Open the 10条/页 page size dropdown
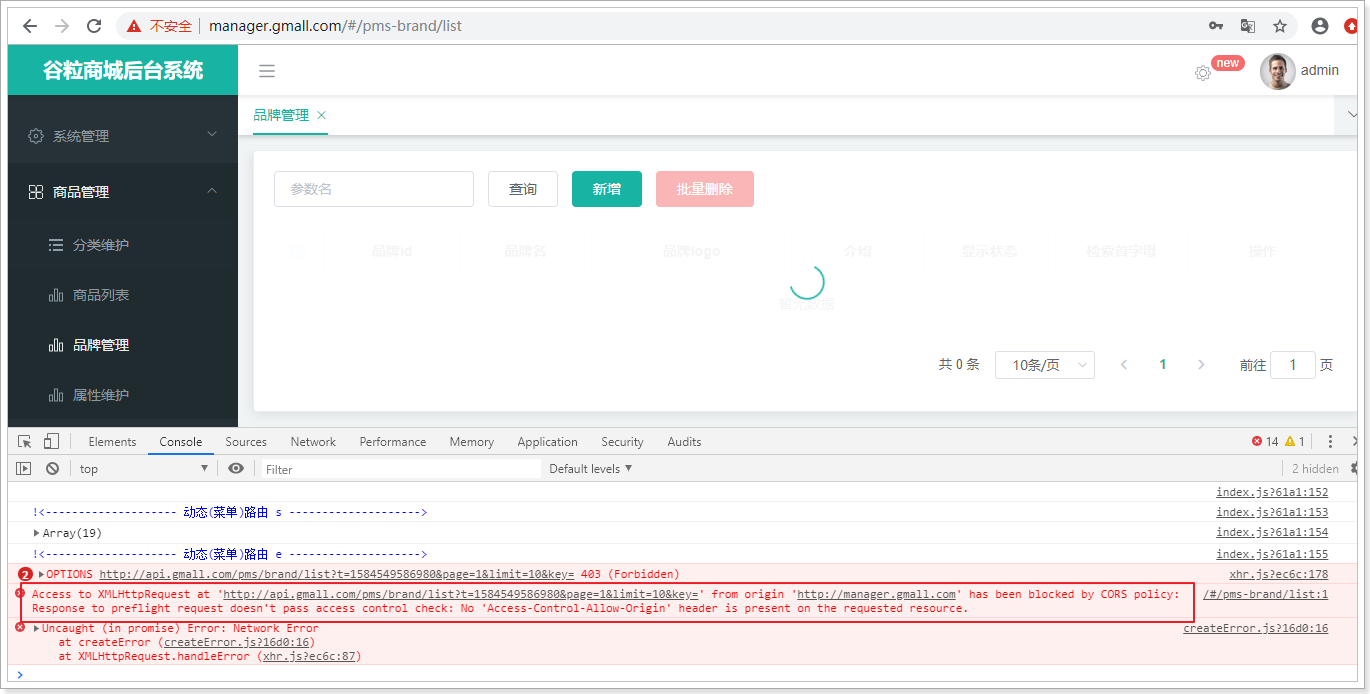 pos(1044,365)
